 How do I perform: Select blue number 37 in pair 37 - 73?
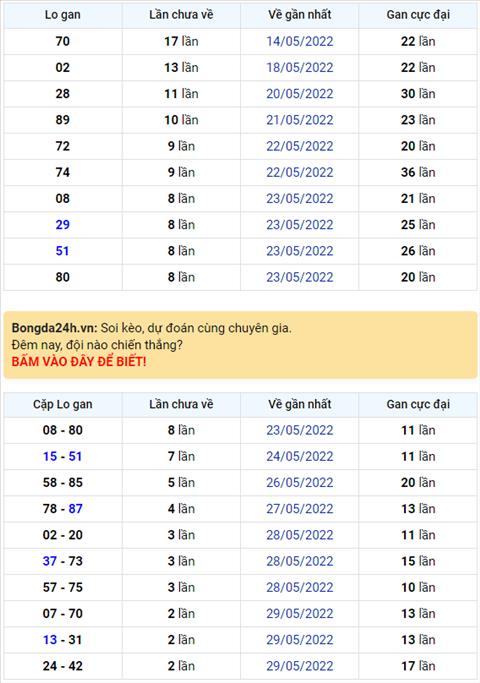[x=50, y=561]
